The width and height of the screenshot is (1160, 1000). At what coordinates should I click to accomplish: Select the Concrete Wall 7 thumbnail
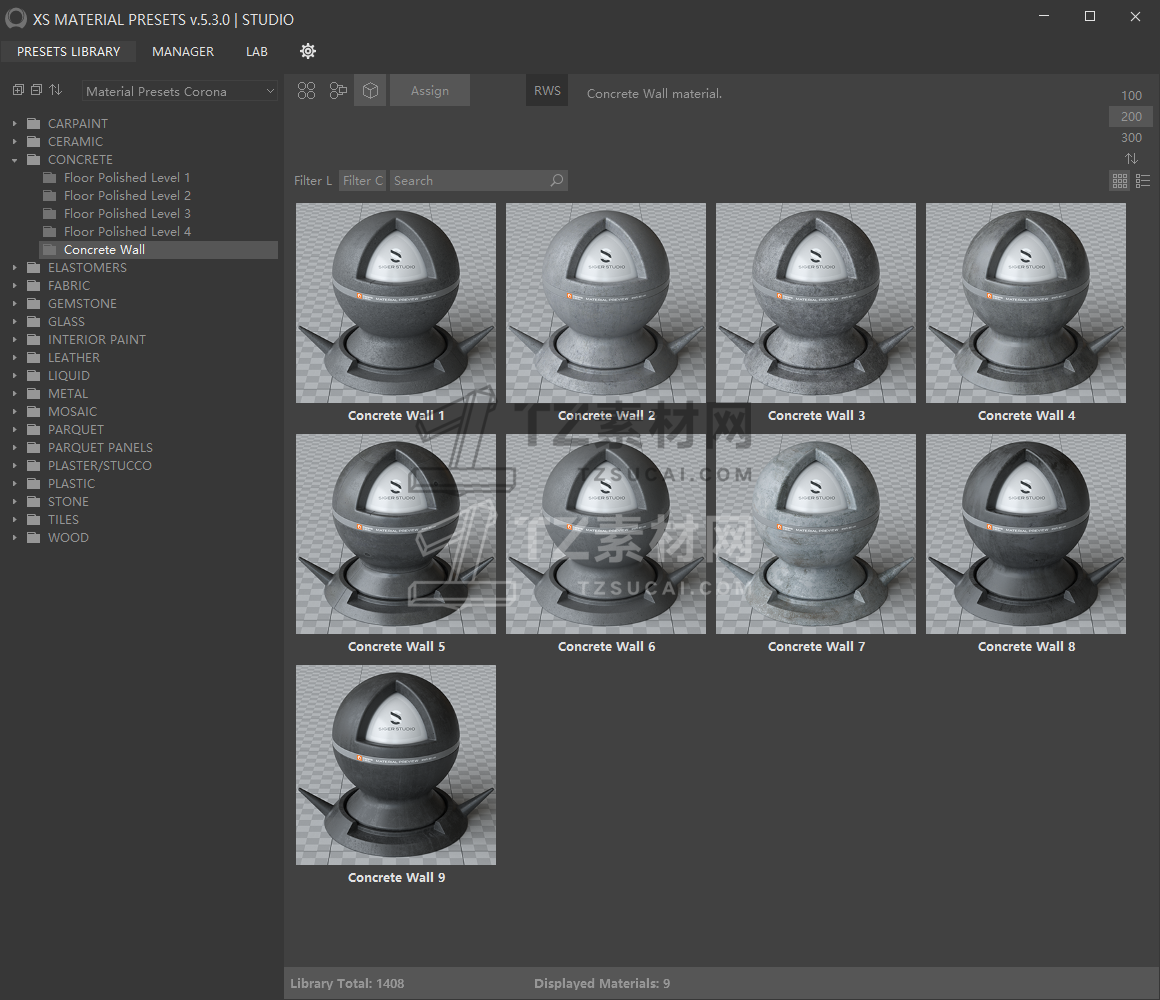point(816,534)
